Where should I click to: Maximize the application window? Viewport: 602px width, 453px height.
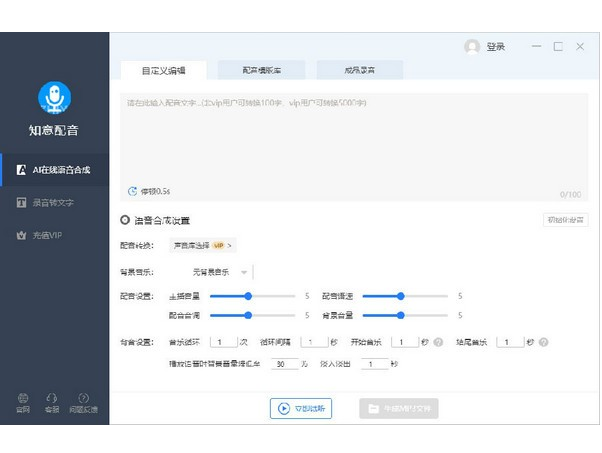point(558,46)
